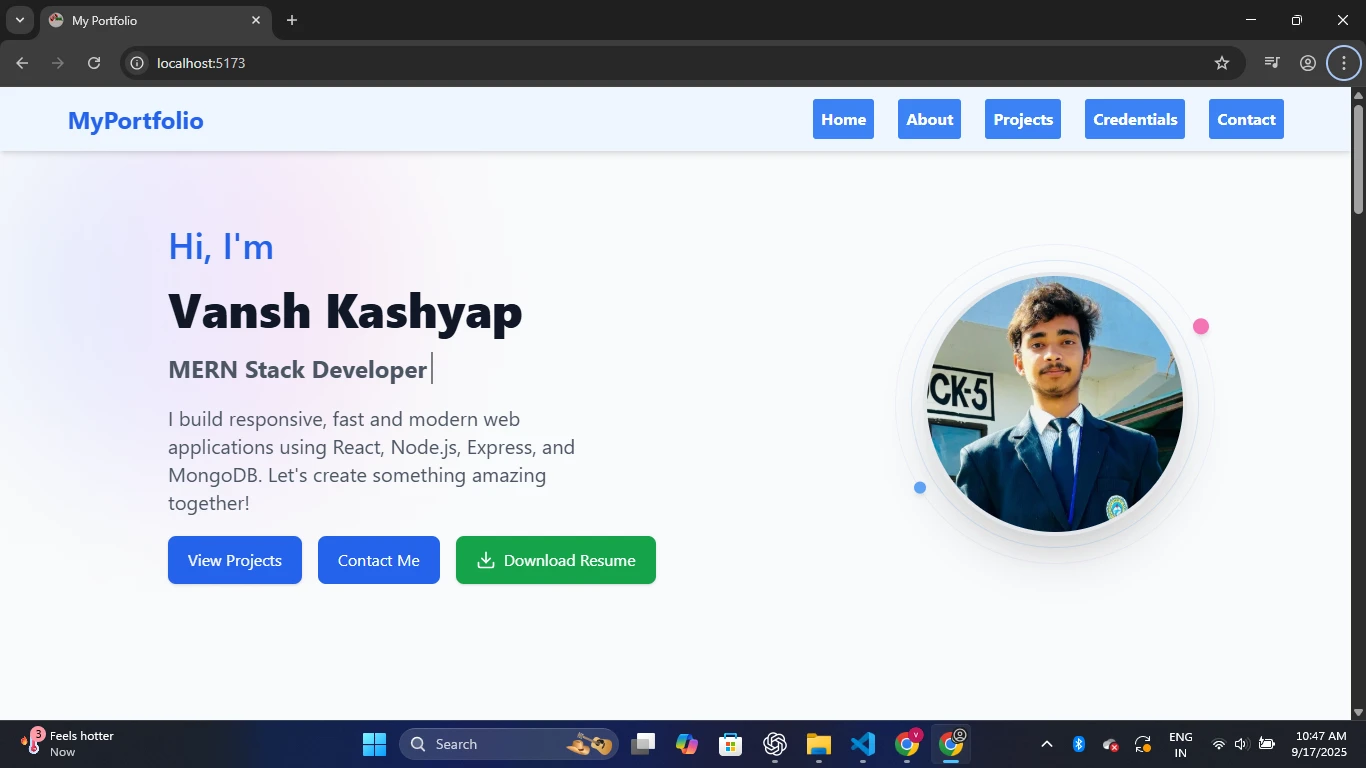This screenshot has width=1366, height=768.
Task: Open the volume icon in system tray
Action: 1242,744
